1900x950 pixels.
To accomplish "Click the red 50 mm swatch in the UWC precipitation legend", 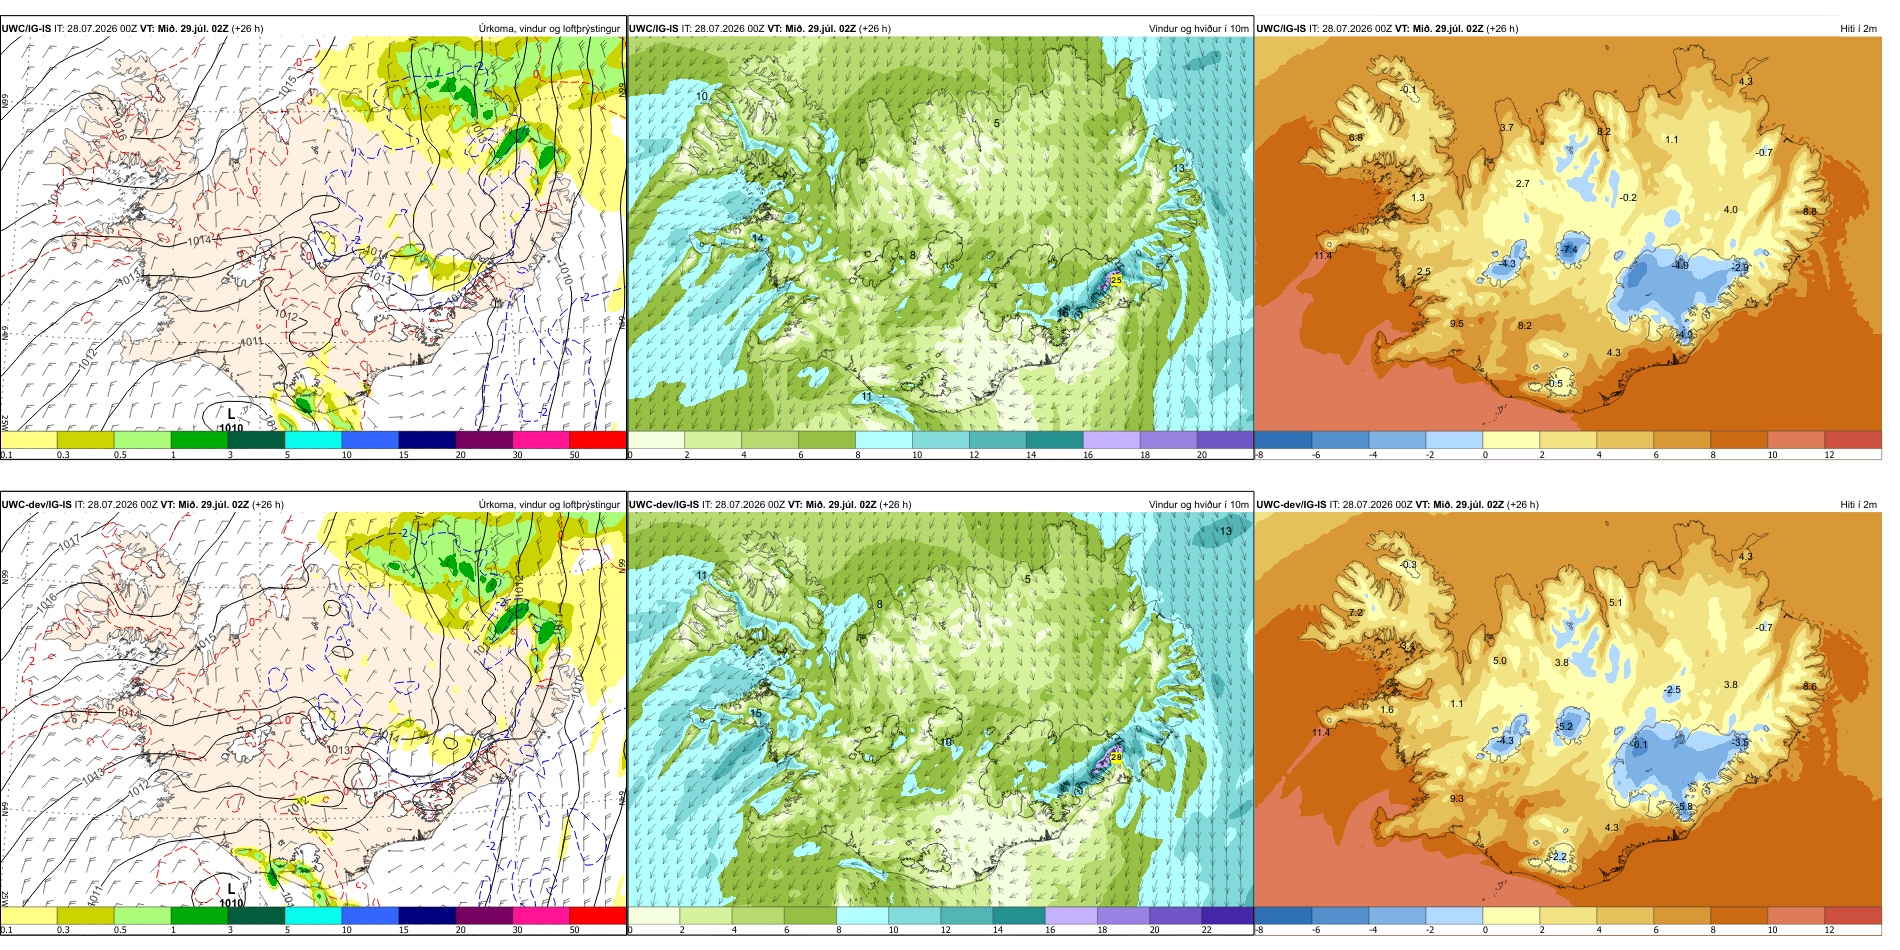I will point(598,439).
